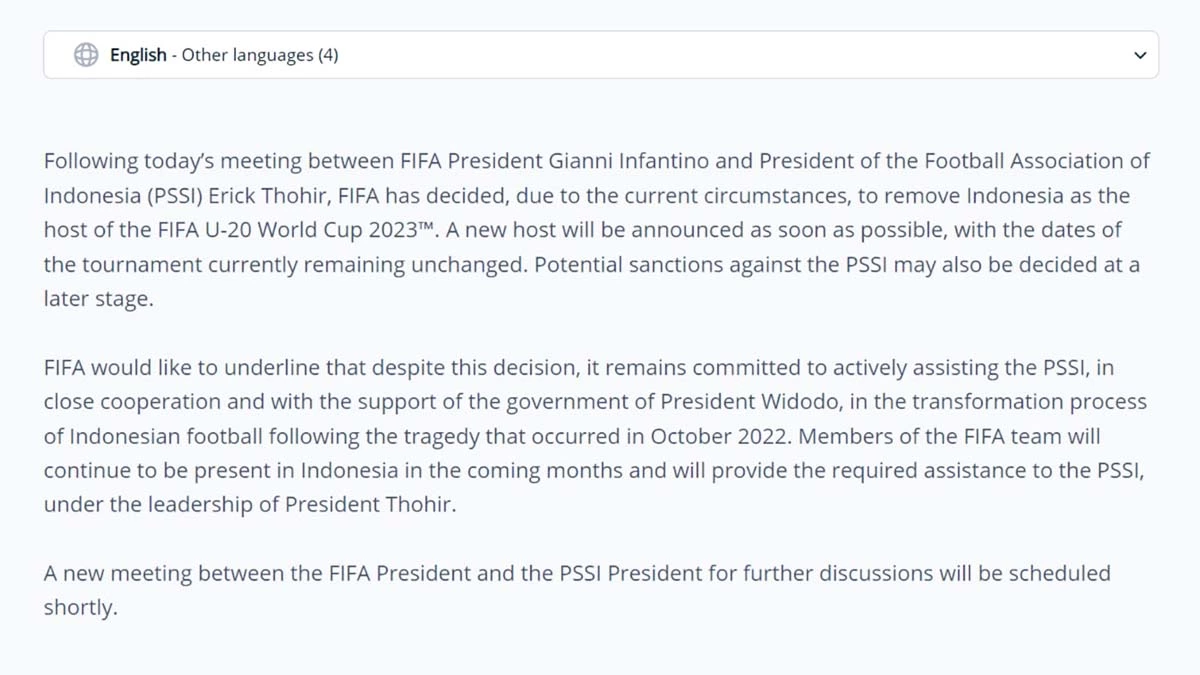Click the words 'later stage.' in first paragraph
This screenshot has height=675, width=1200.
pyautogui.click(x=99, y=298)
